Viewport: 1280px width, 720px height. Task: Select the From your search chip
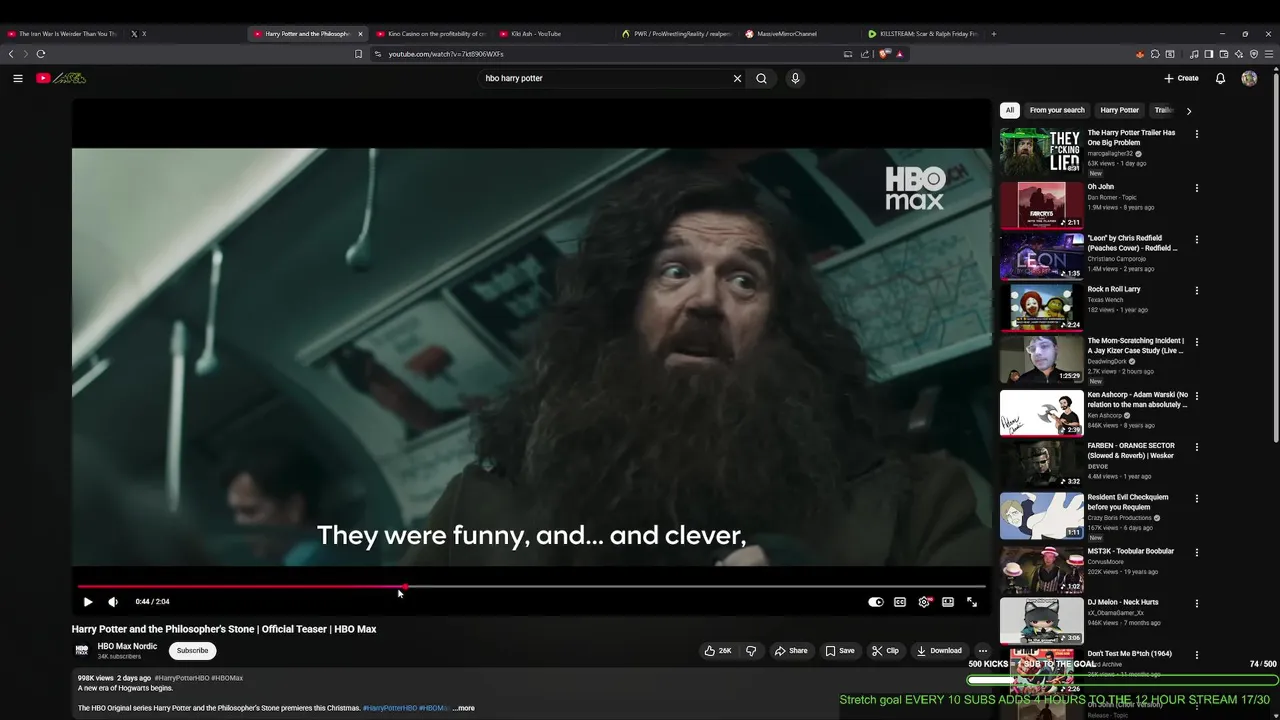pos(1057,110)
